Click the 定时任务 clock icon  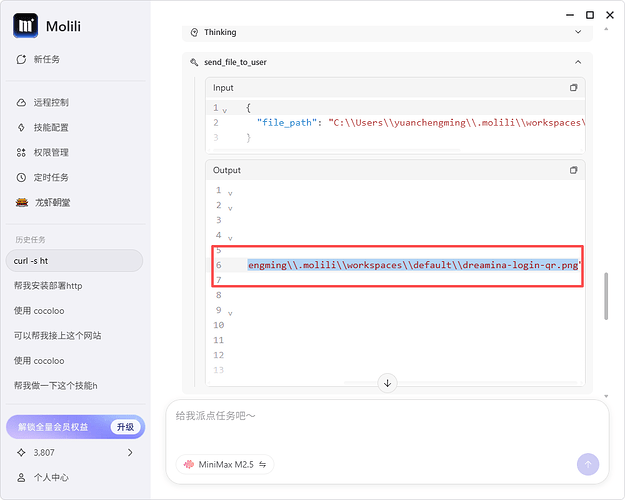pos(22,178)
